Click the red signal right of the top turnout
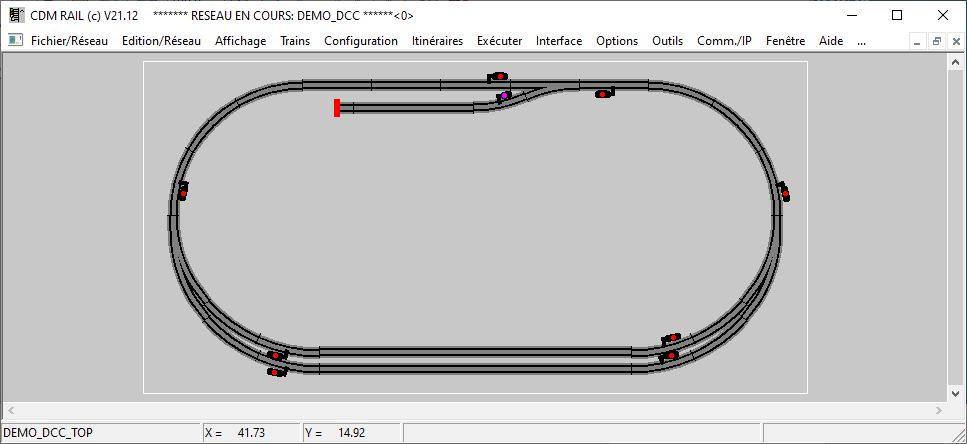This screenshot has width=967, height=444. (605, 93)
